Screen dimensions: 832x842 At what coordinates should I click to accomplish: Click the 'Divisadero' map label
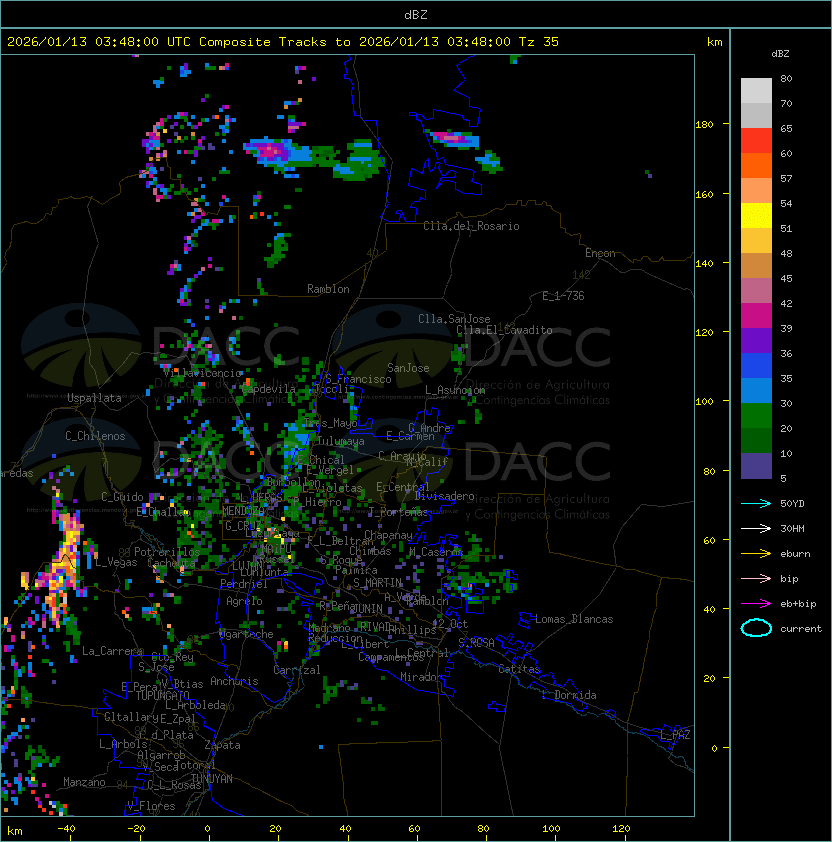point(444,496)
